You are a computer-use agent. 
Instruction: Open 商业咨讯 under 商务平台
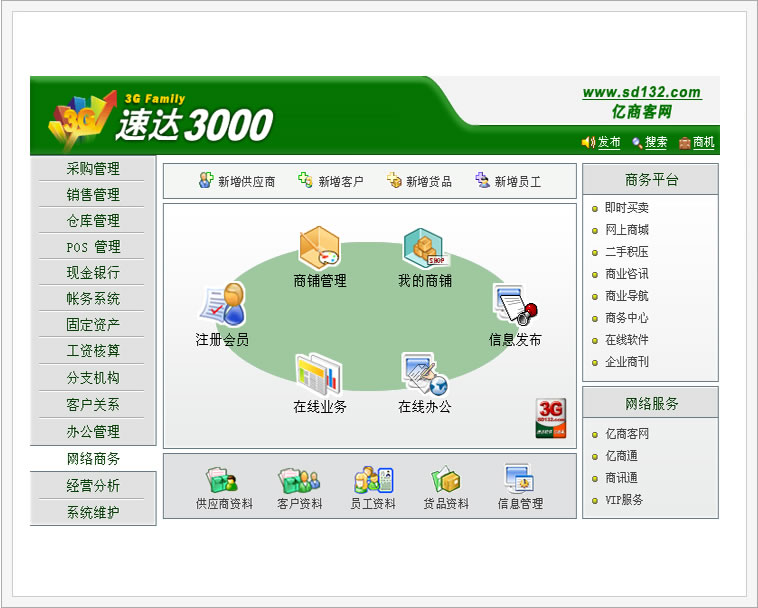pos(627,274)
